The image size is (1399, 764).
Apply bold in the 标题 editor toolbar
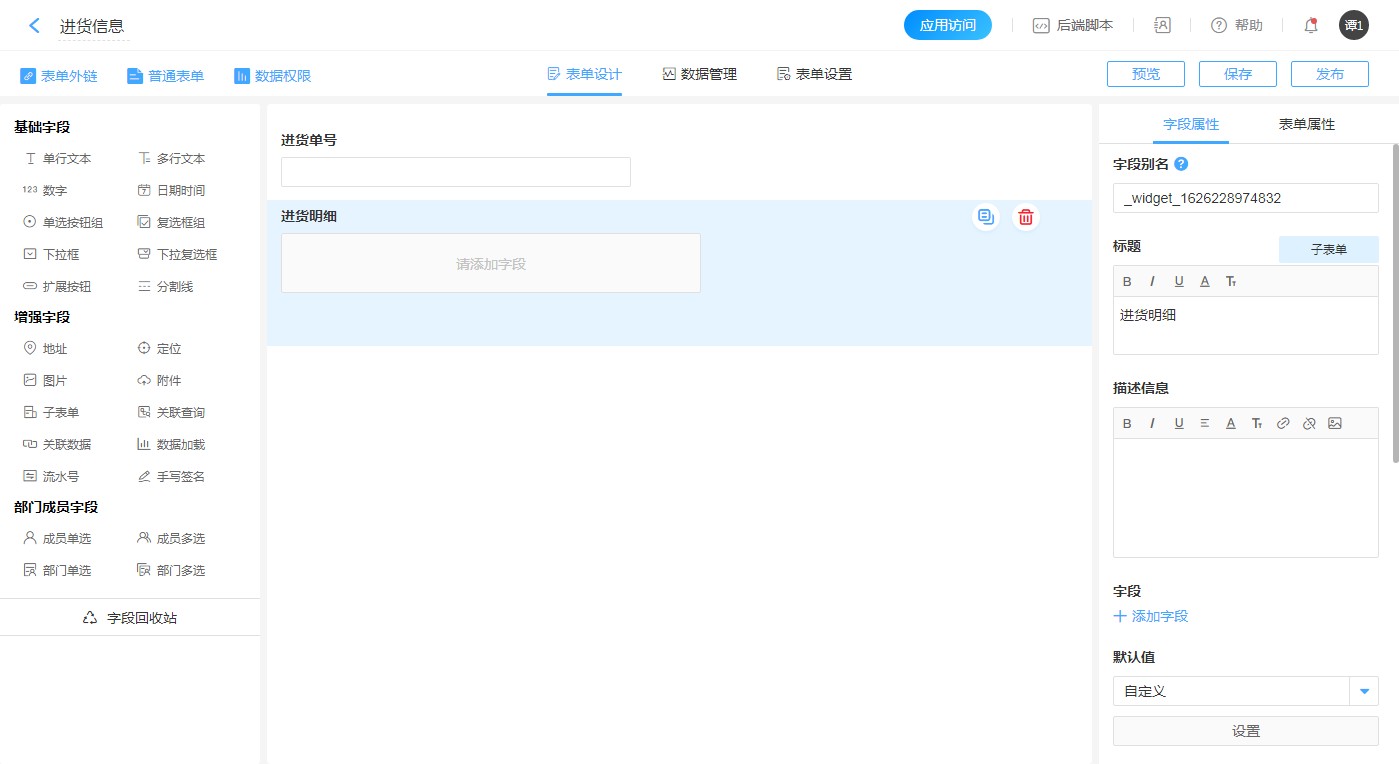tap(1127, 281)
